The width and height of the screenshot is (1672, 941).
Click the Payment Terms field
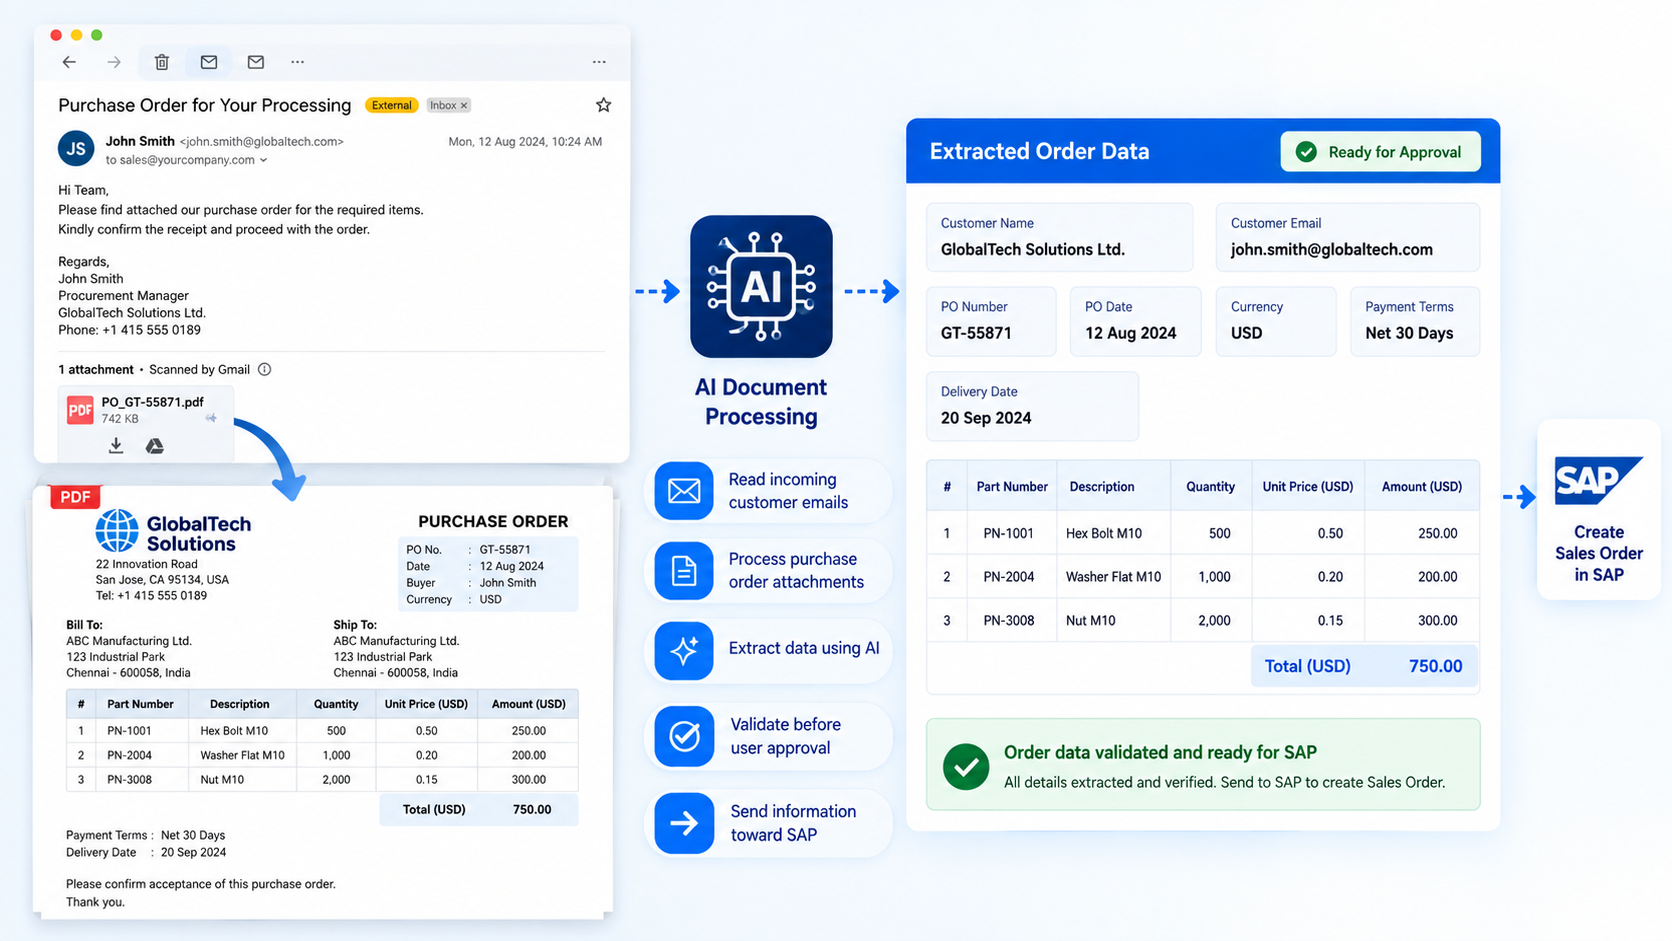click(x=1415, y=321)
